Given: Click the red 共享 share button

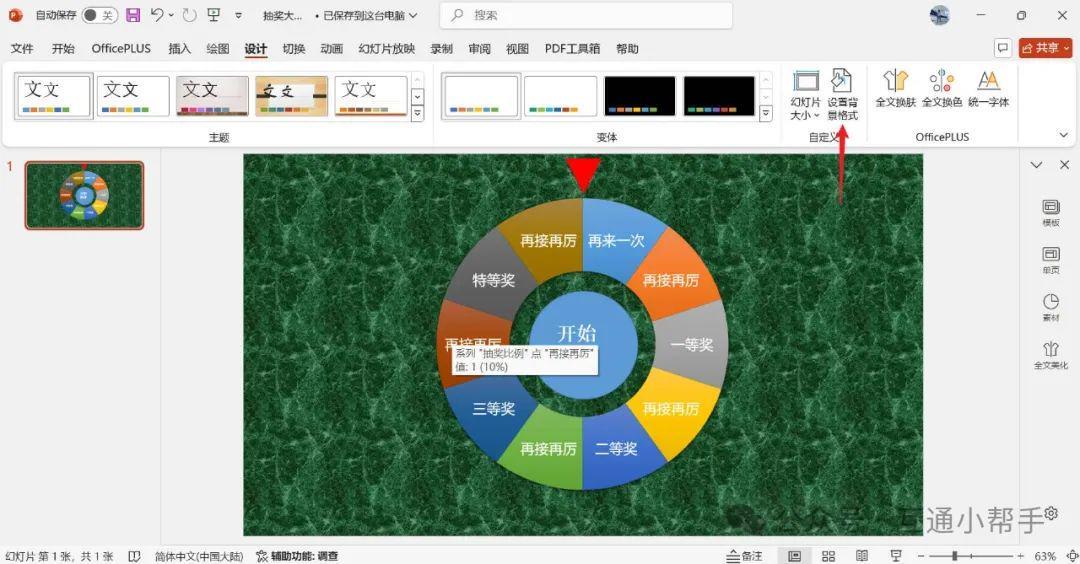Looking at the screenshot, I should 1046,48.
